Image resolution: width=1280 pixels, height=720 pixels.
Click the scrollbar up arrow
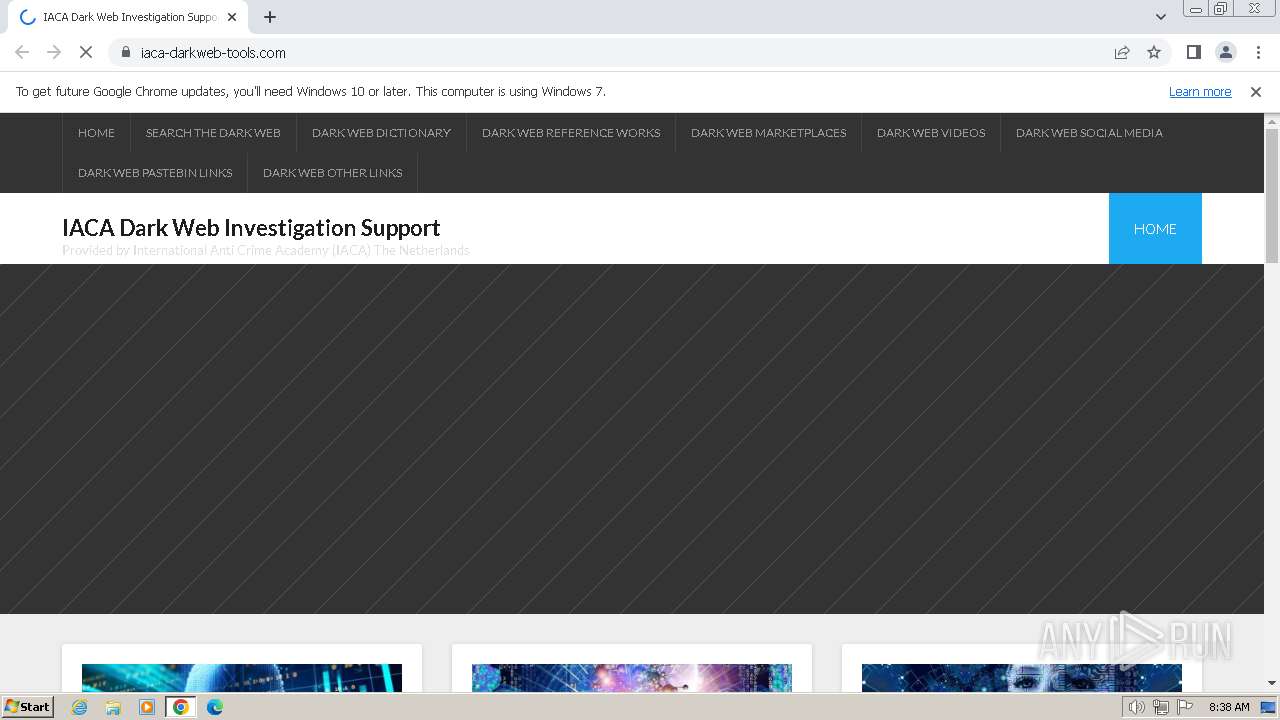point(1272,121)
